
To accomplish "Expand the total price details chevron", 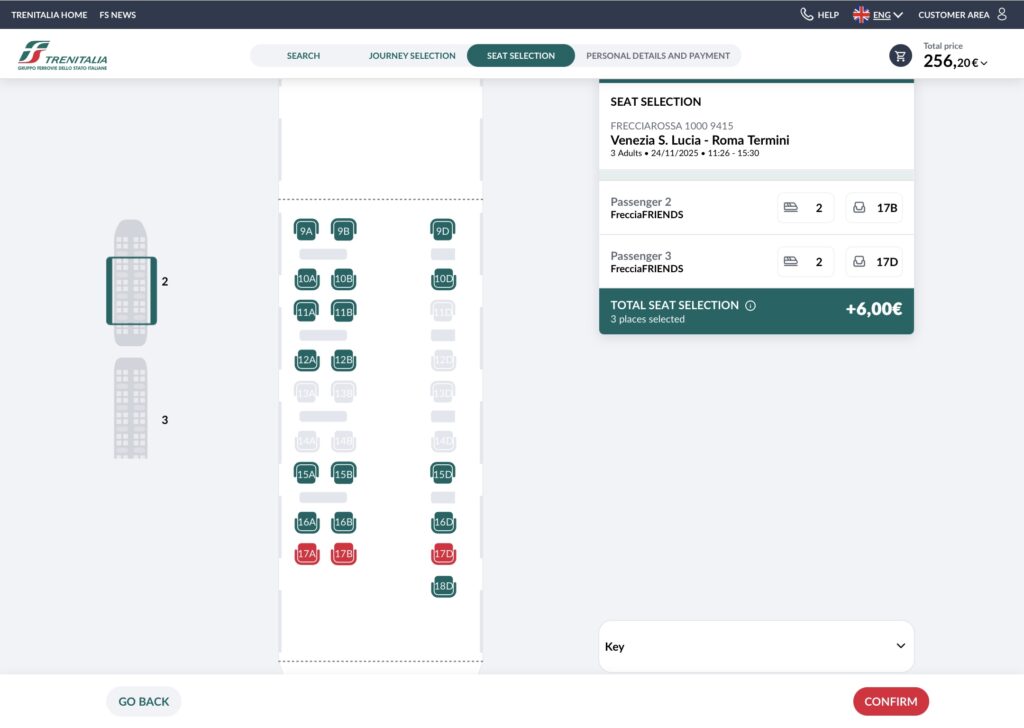I will [984, 63].
